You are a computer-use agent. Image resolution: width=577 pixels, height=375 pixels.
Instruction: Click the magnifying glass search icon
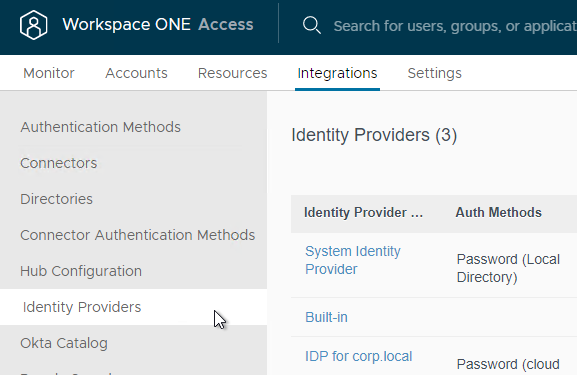(312, 25)
